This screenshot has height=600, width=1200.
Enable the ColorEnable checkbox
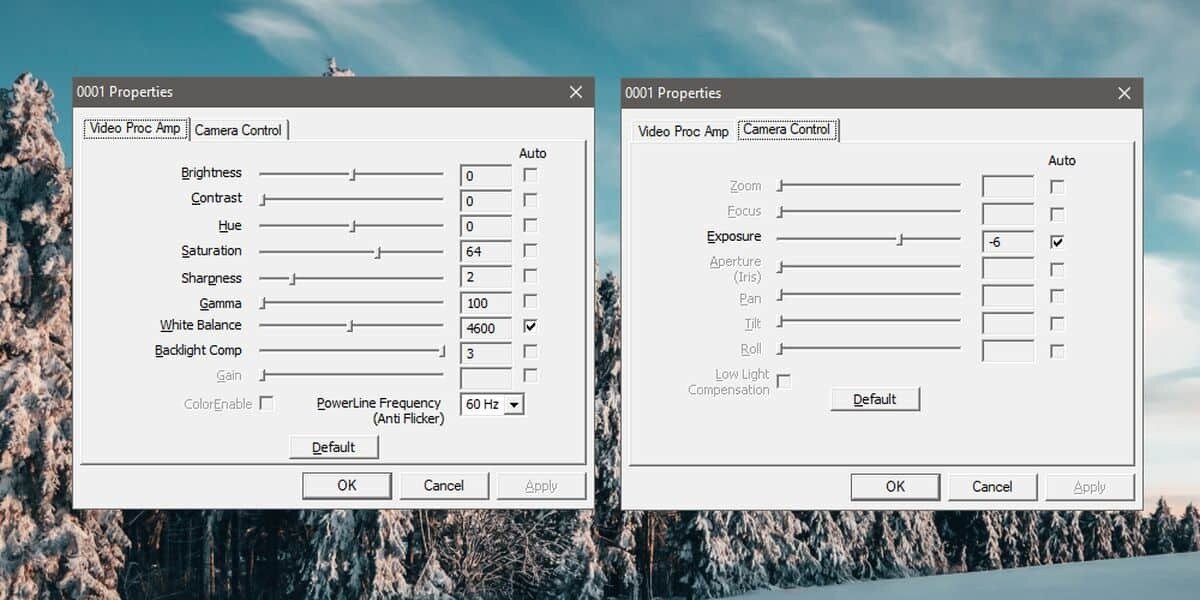[x=266, y=401]
